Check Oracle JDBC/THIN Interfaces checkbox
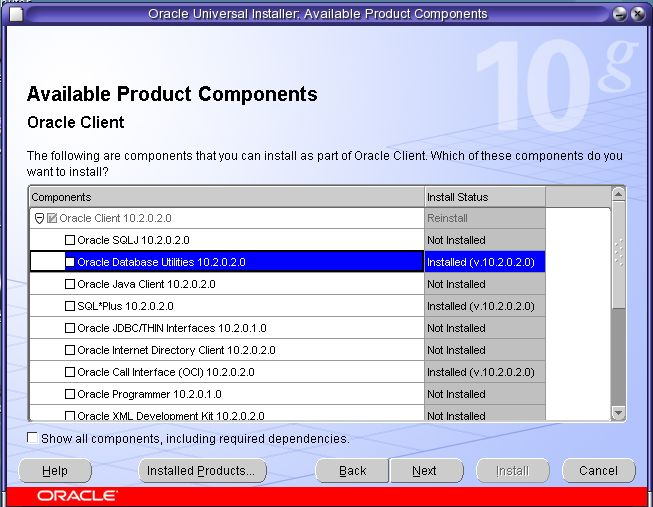 point(70,328)
